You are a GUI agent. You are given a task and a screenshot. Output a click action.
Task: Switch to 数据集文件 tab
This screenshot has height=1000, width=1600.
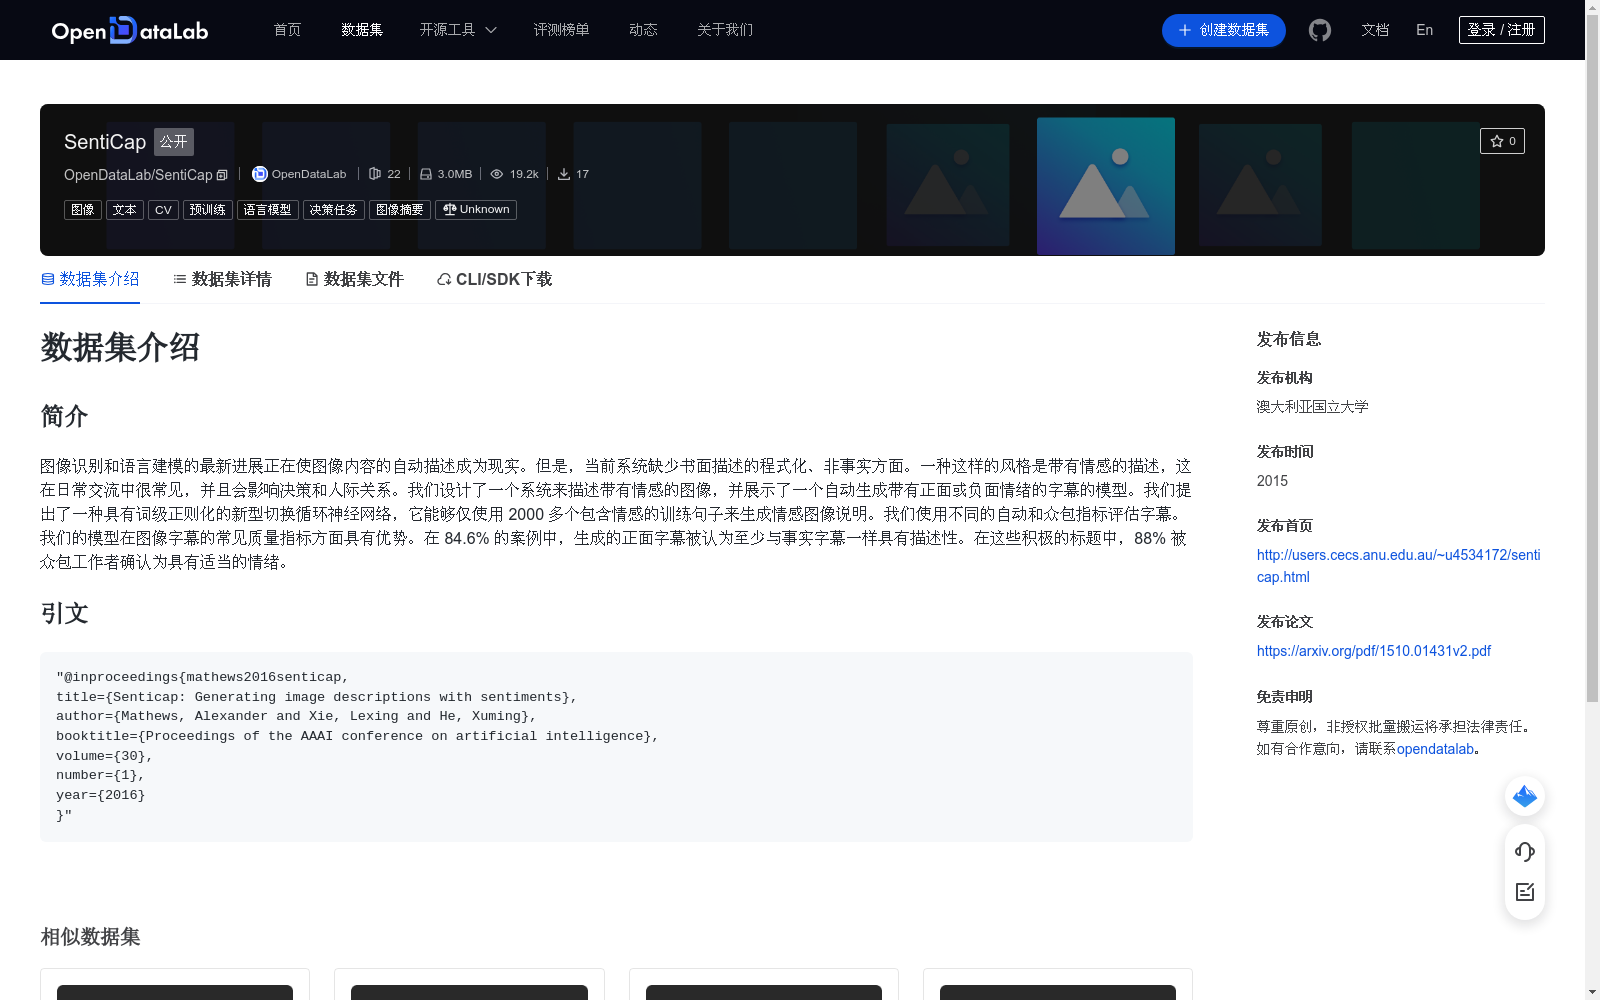pyautogui.click(x=354, y=279)
